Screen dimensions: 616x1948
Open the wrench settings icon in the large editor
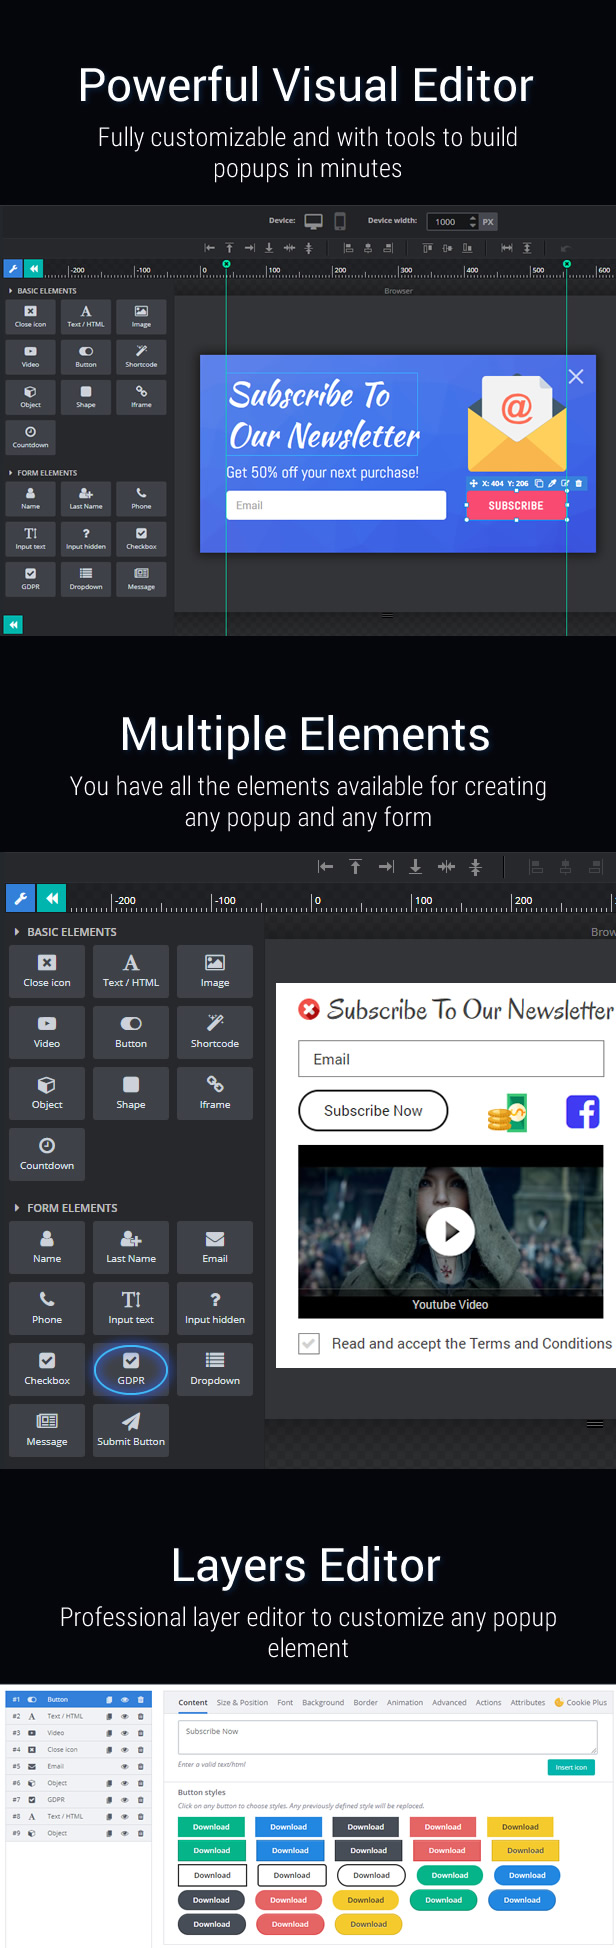[x=20, y=898]
